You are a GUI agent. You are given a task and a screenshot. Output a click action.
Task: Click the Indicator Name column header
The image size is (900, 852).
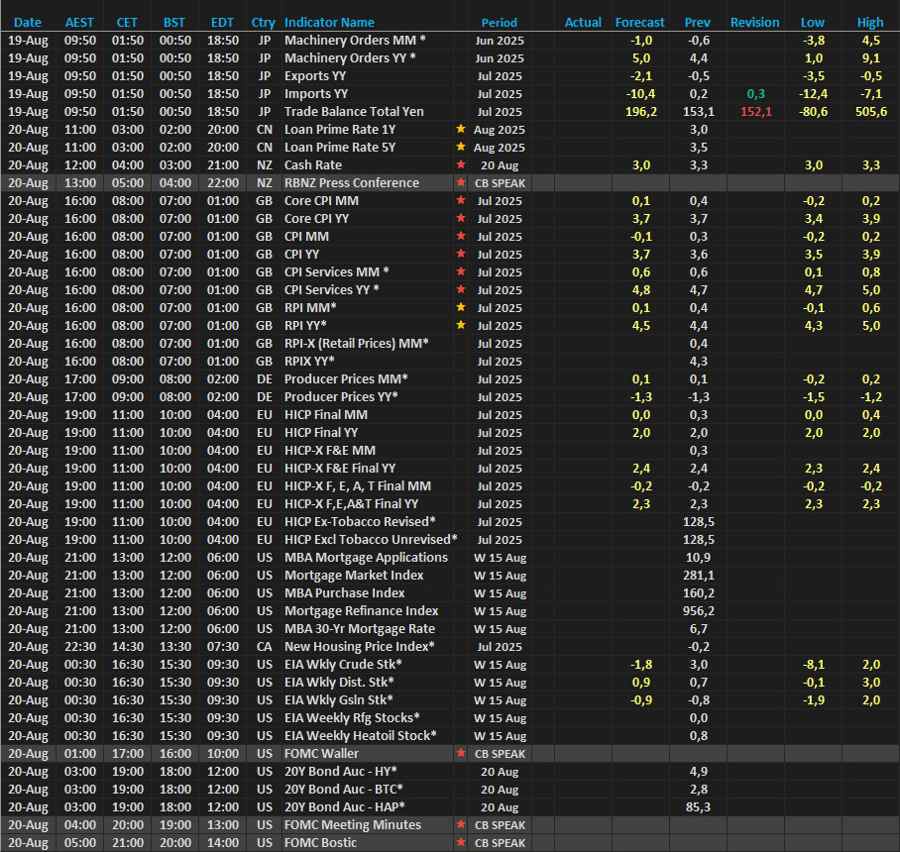coord(329,22)
